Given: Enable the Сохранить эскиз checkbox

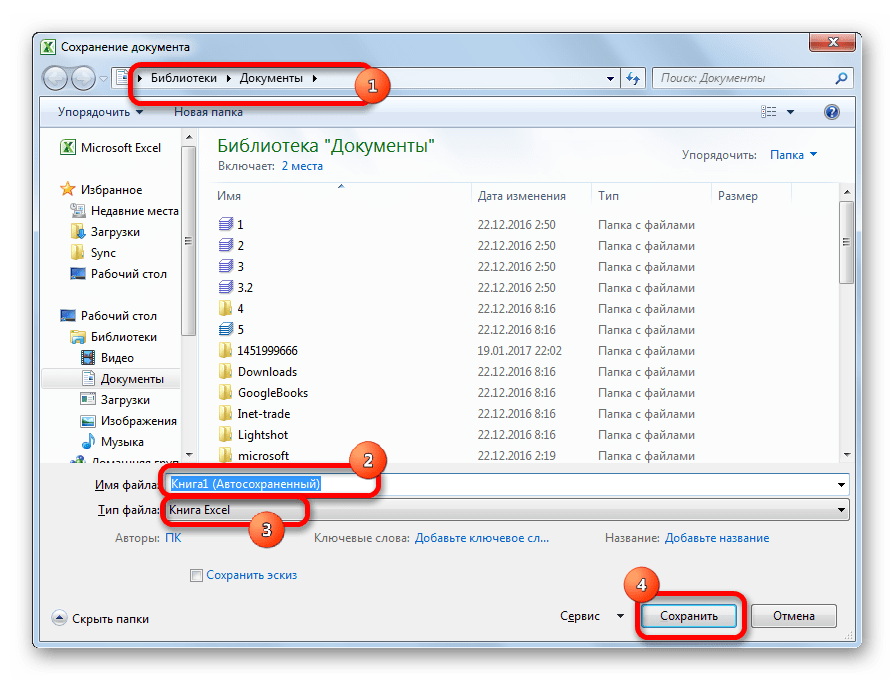Looking at the screenshot, I should point(197,575).
